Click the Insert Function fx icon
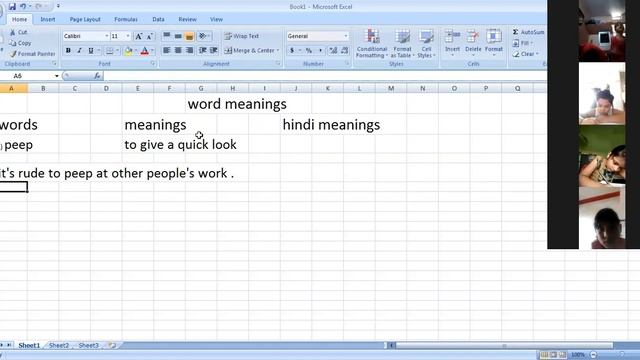The image size is (640, 360). tap(97, 76)
